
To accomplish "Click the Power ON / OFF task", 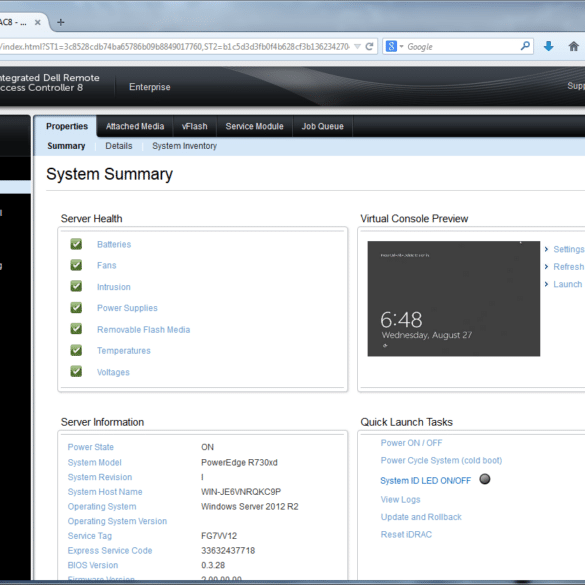I will point(411,443).
